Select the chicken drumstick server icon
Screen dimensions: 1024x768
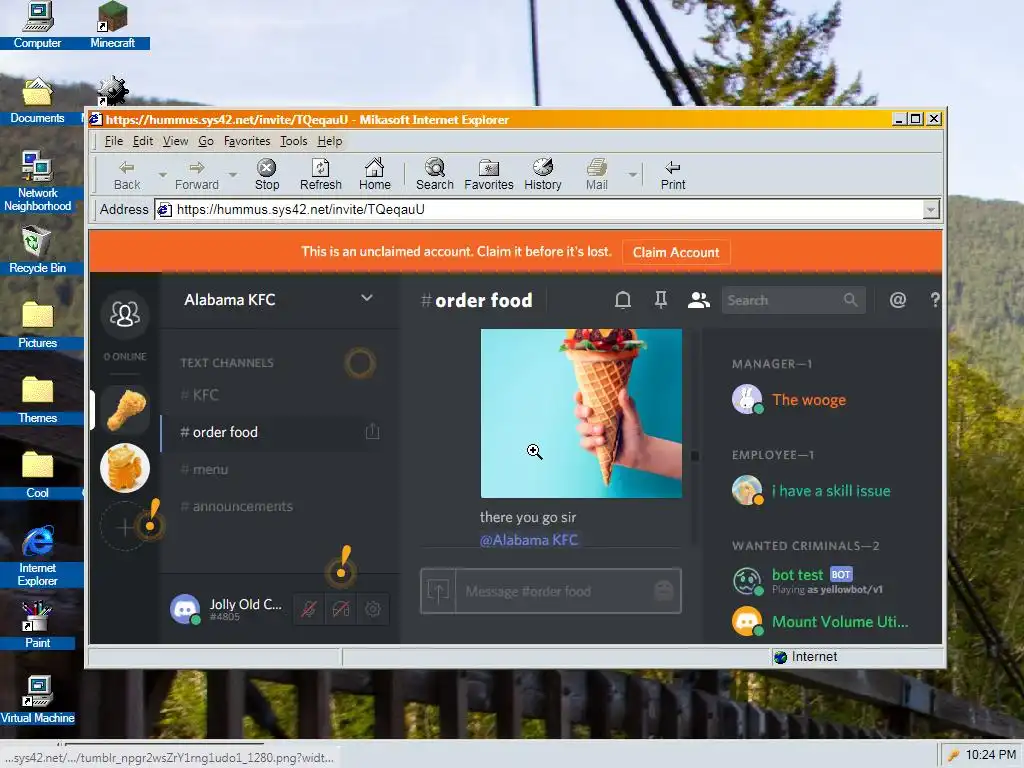coord(125,409)
